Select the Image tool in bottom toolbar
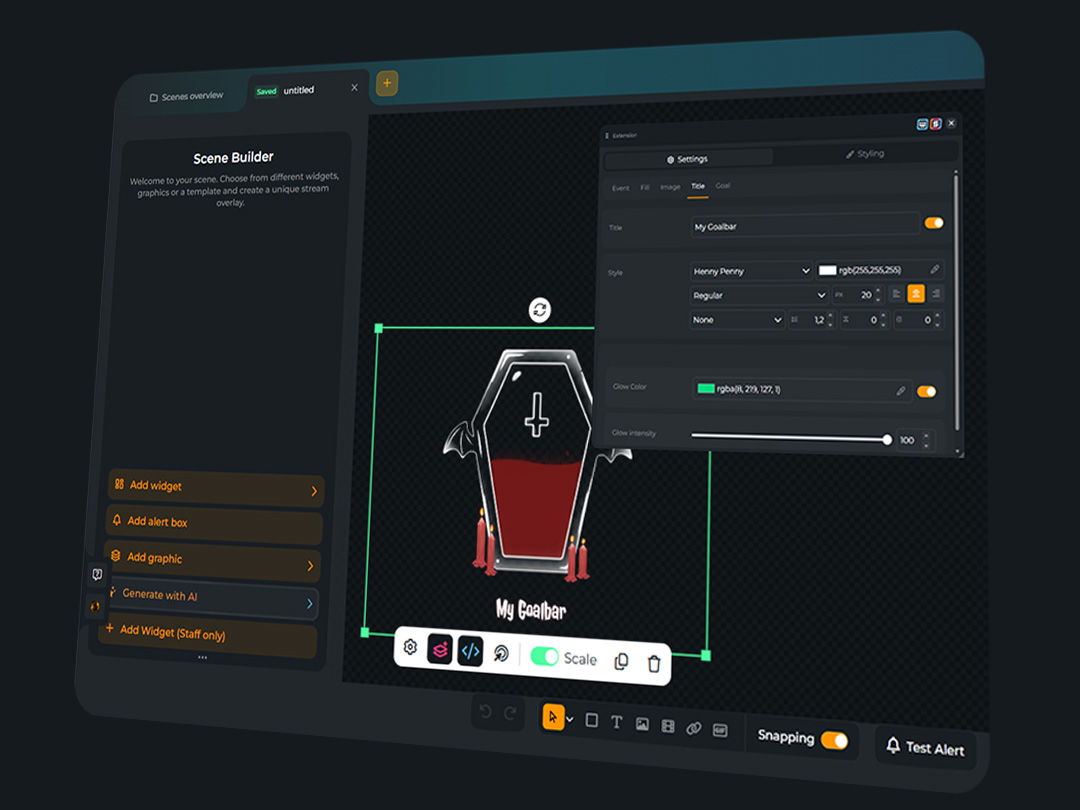Screen dimensions: 1080x810 [x=642, y=724]
